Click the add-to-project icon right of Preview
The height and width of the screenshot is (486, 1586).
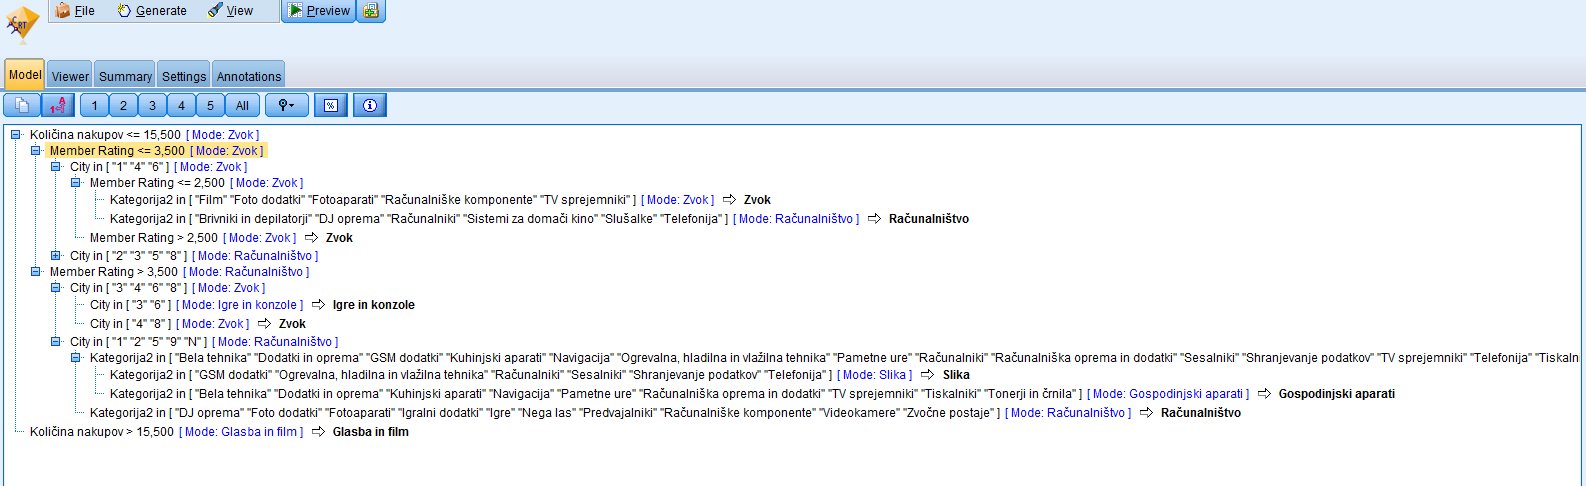371,11
